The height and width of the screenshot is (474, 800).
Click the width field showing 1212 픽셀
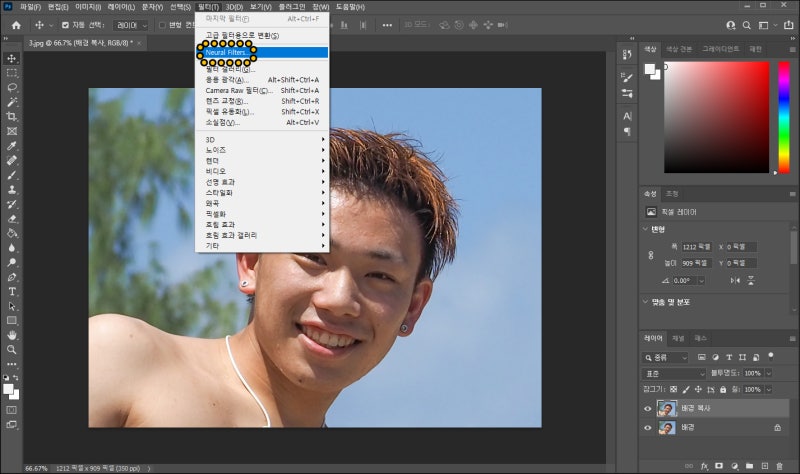pyautogui.click(x=696, y=247)
